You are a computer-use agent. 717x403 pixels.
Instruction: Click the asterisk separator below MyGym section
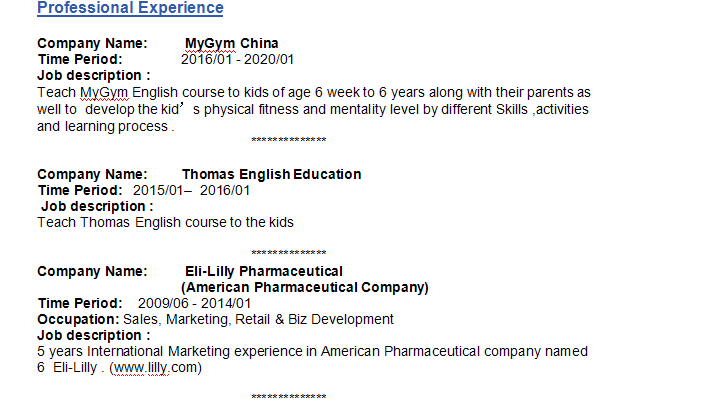coord(288,141)
